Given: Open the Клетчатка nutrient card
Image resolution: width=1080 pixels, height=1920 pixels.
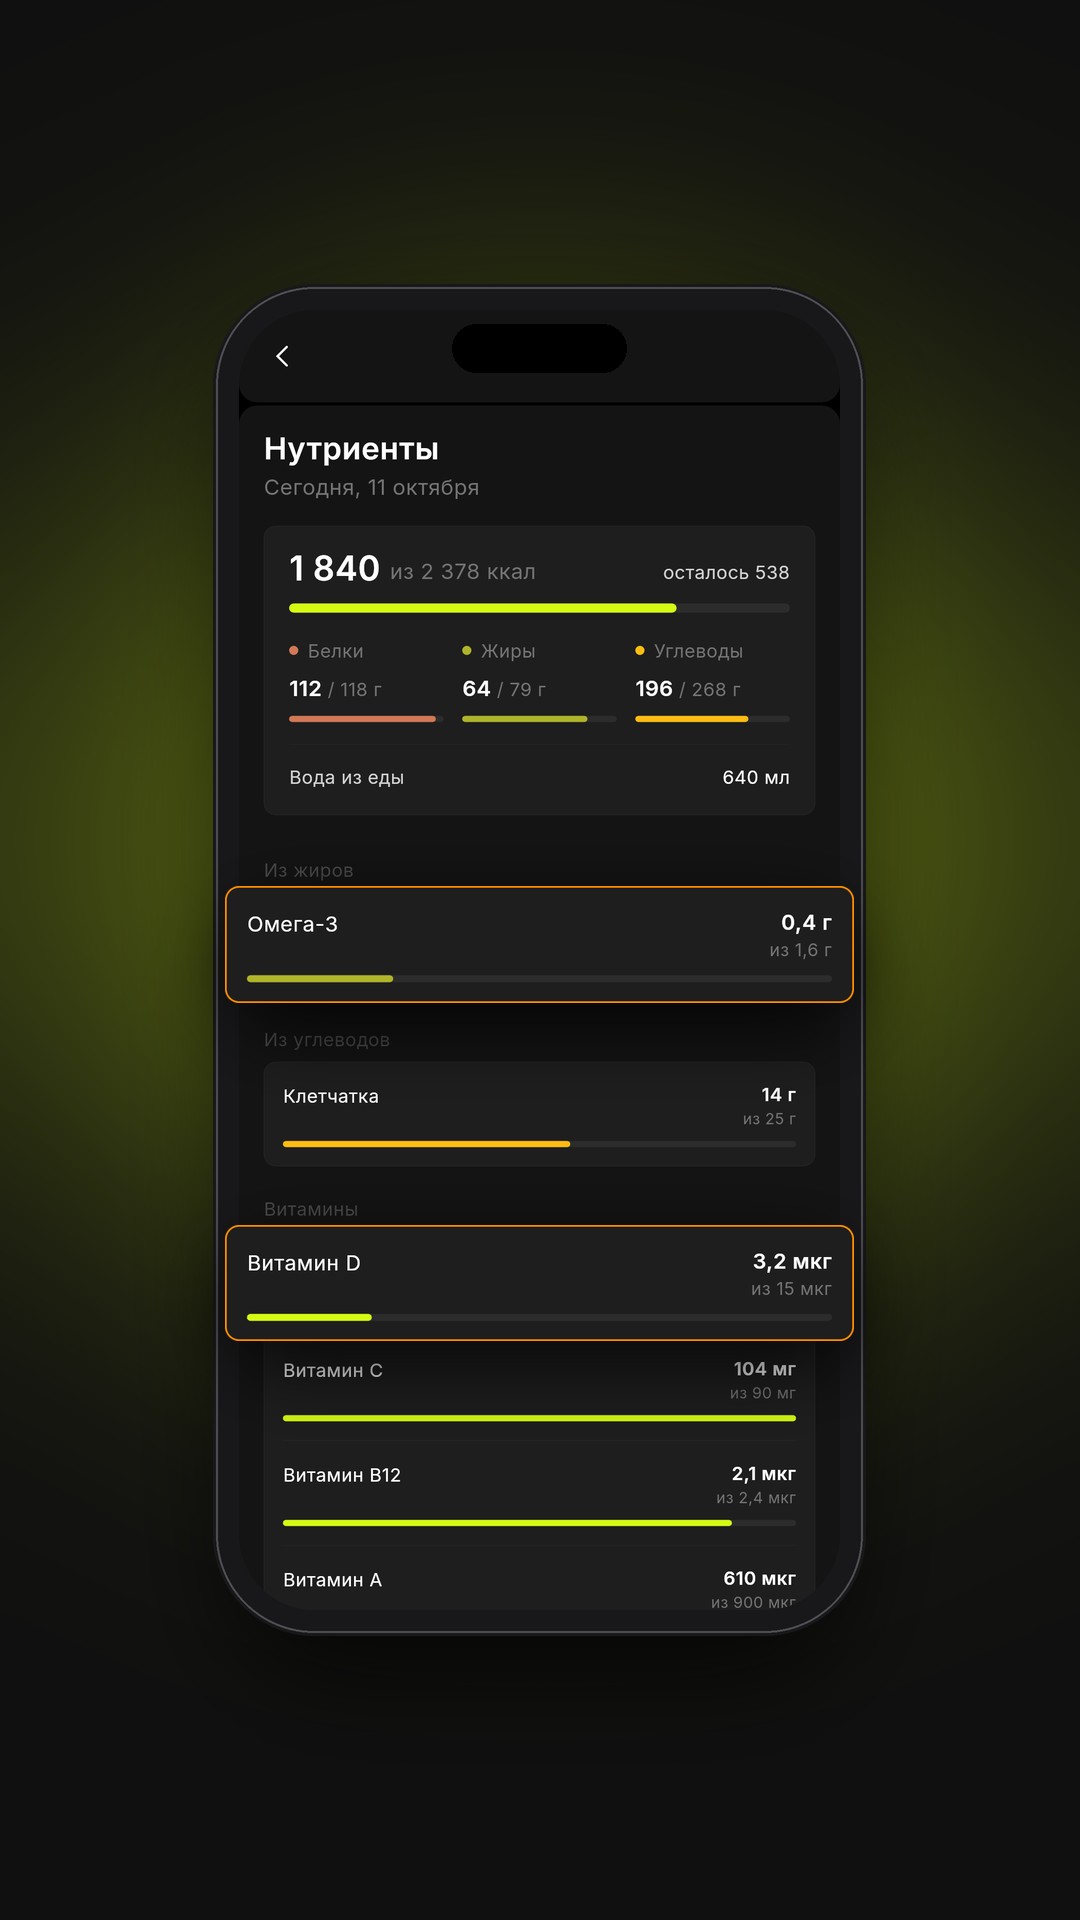Looking at the screenshot, I should pyautogui.click(x=539, y=1114).
